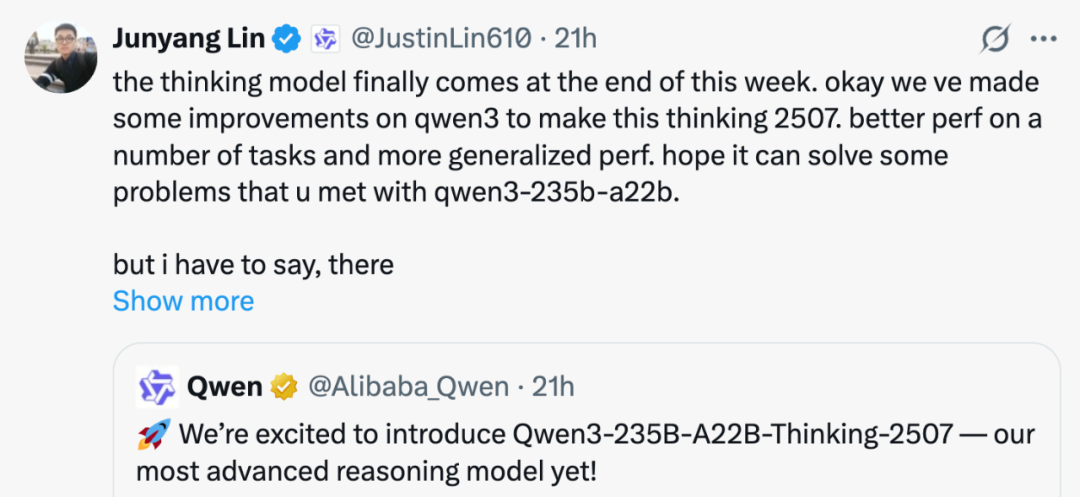Click the Qwen logo avatar in quoted post
The image size is (1080, 497).
pos(158,388)
